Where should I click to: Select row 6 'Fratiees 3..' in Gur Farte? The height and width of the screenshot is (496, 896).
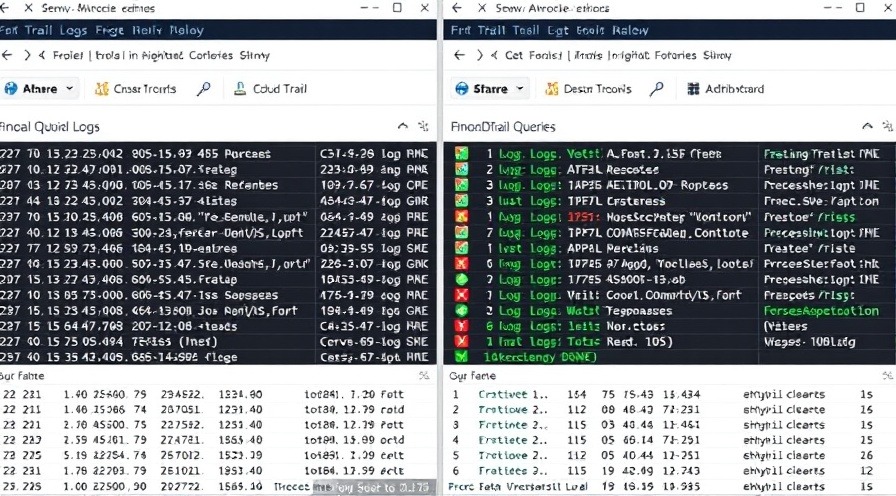(670, 471)
